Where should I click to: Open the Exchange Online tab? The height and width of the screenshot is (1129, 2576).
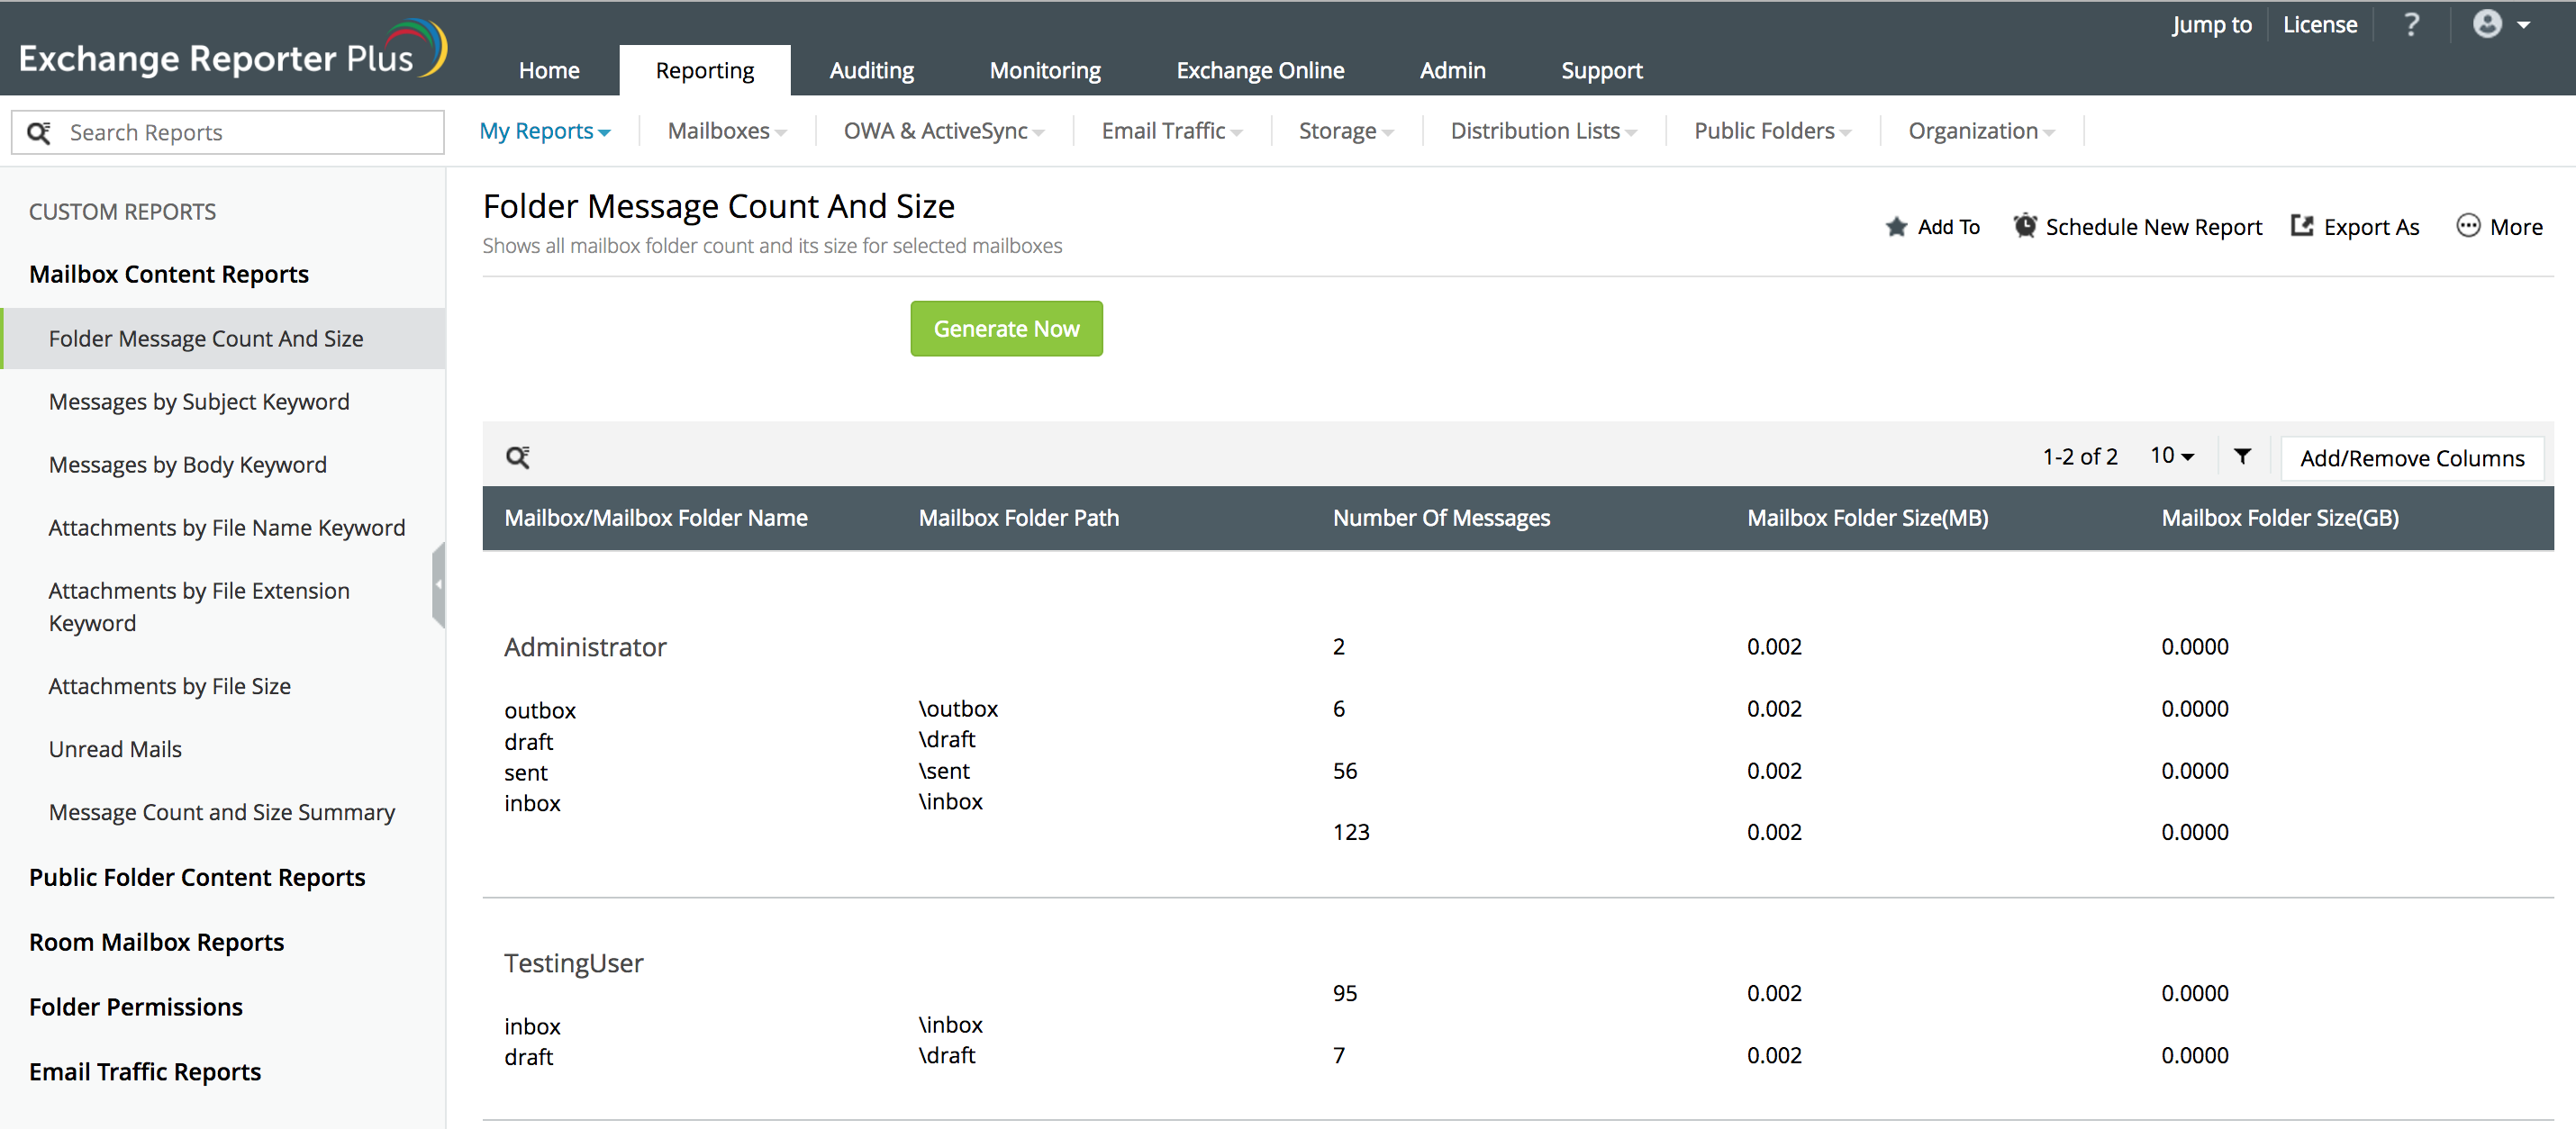(1259, 70)
